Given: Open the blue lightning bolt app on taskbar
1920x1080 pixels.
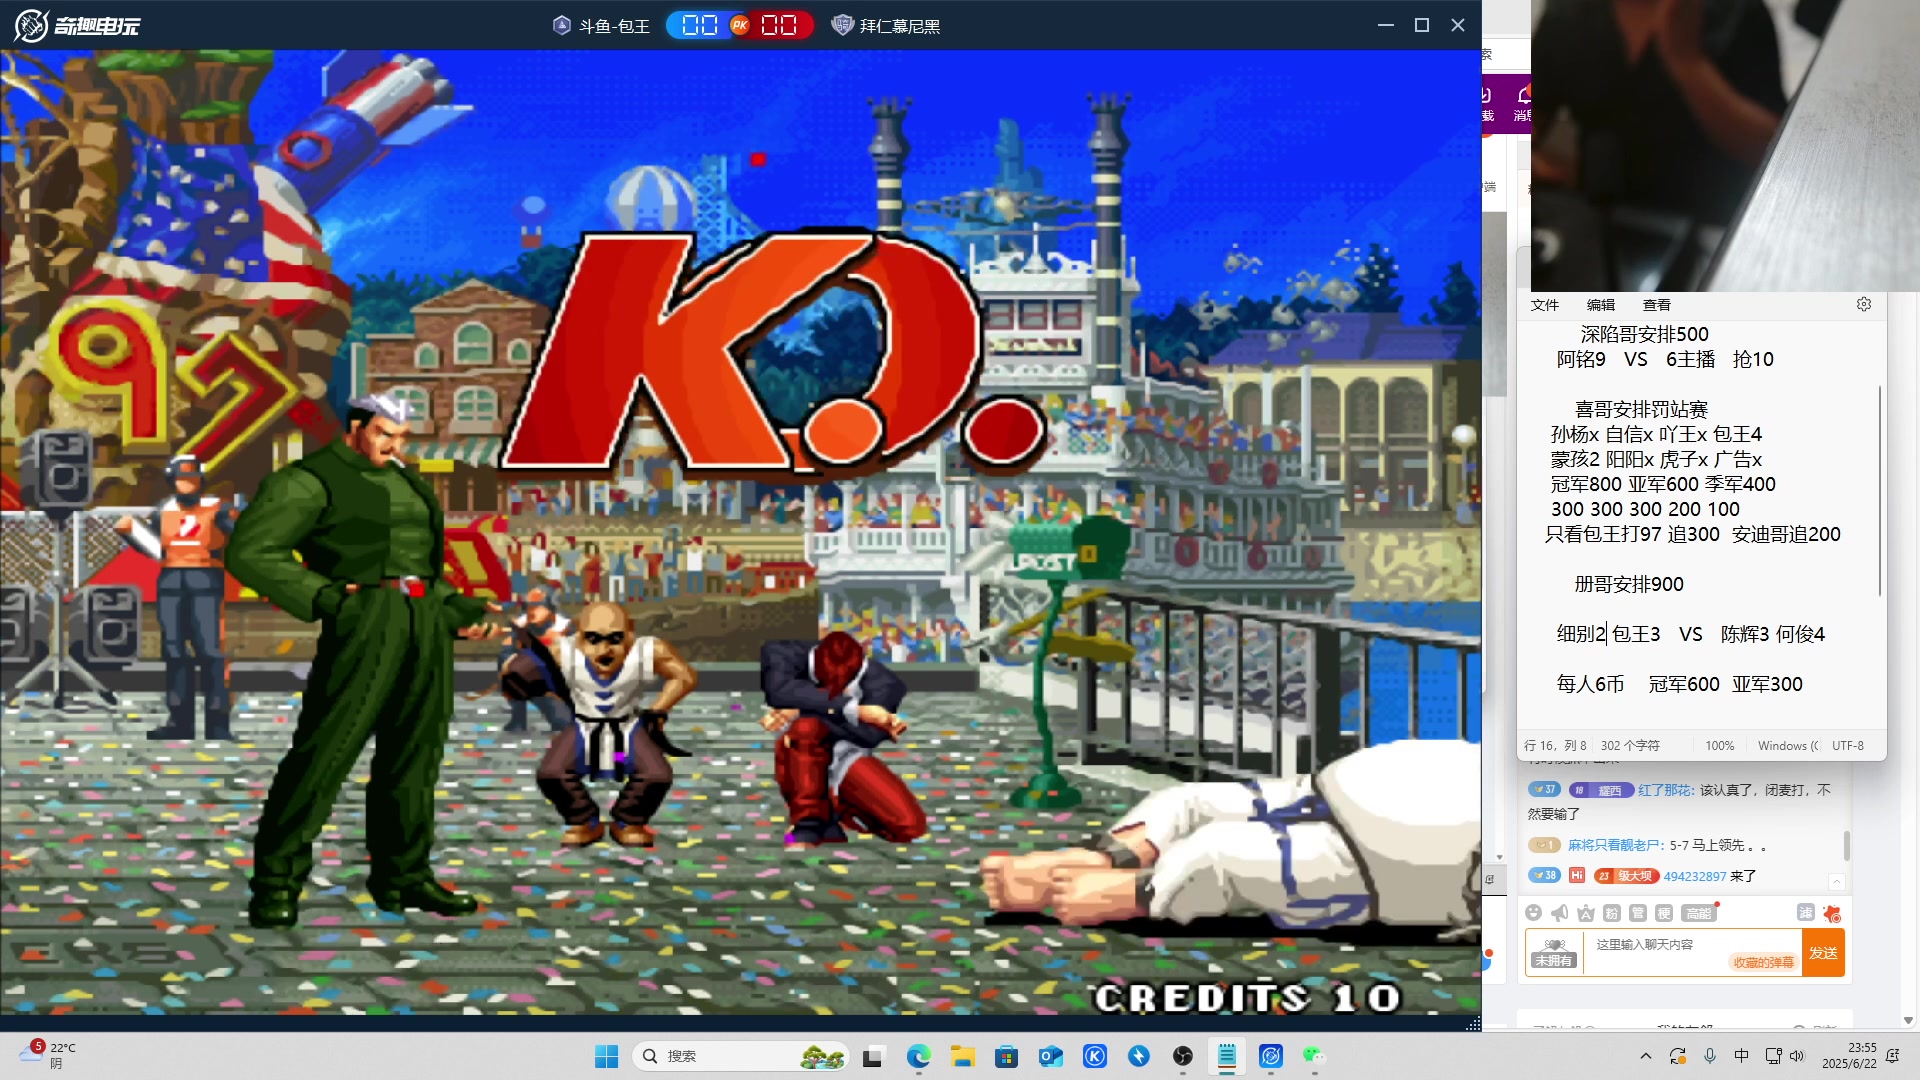Looking at the screenshot, I should tap(1139, 1056).
